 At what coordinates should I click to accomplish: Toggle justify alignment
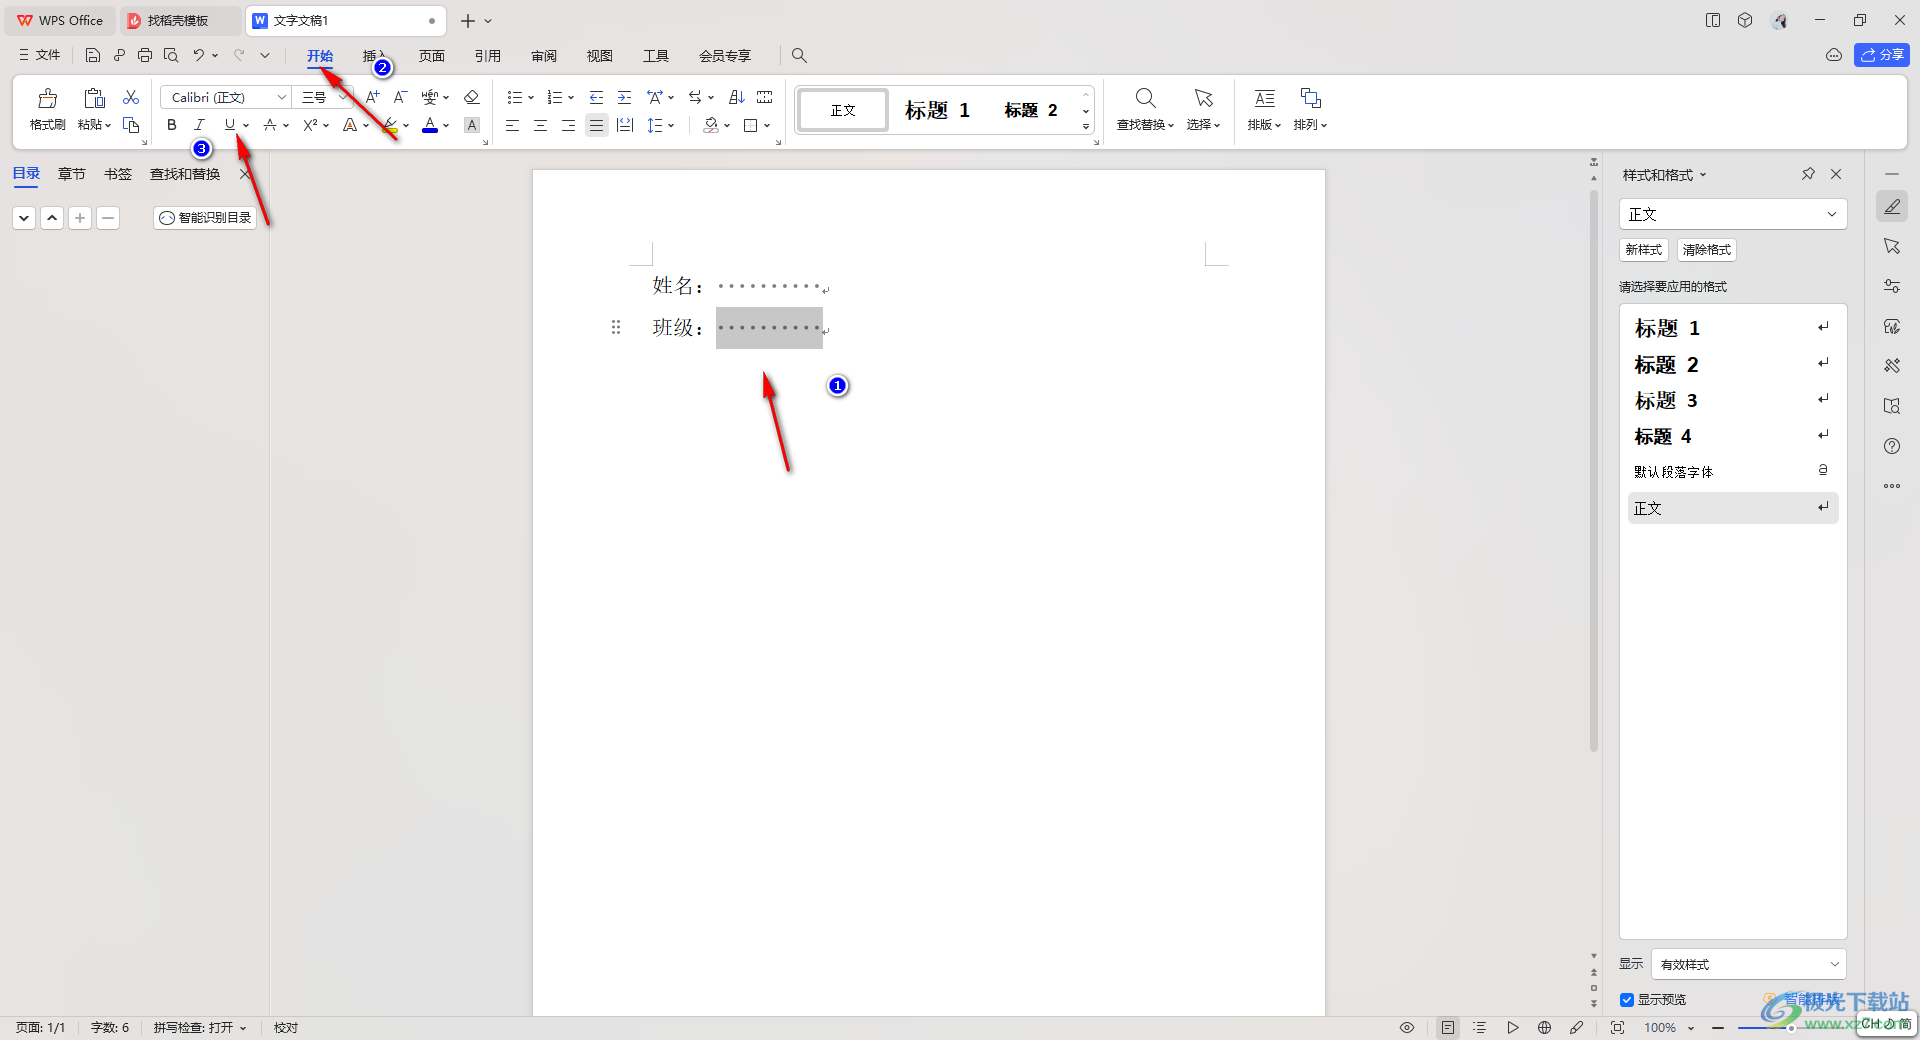tap(596, 125)
